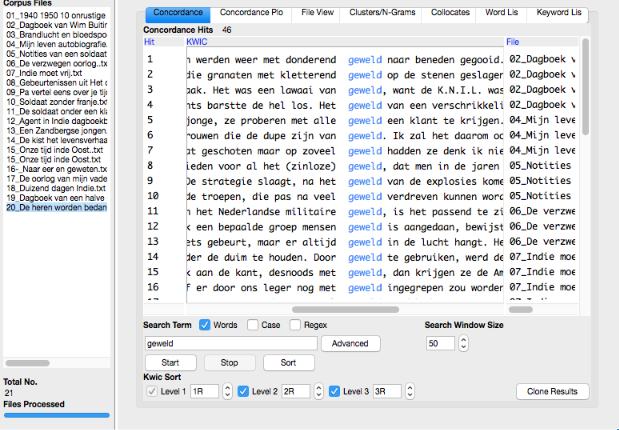Image resolution: width=619 pixels, height=430 pixels.
Task: Click the Level 3 sort value field 3R
Action: point(387,391)
